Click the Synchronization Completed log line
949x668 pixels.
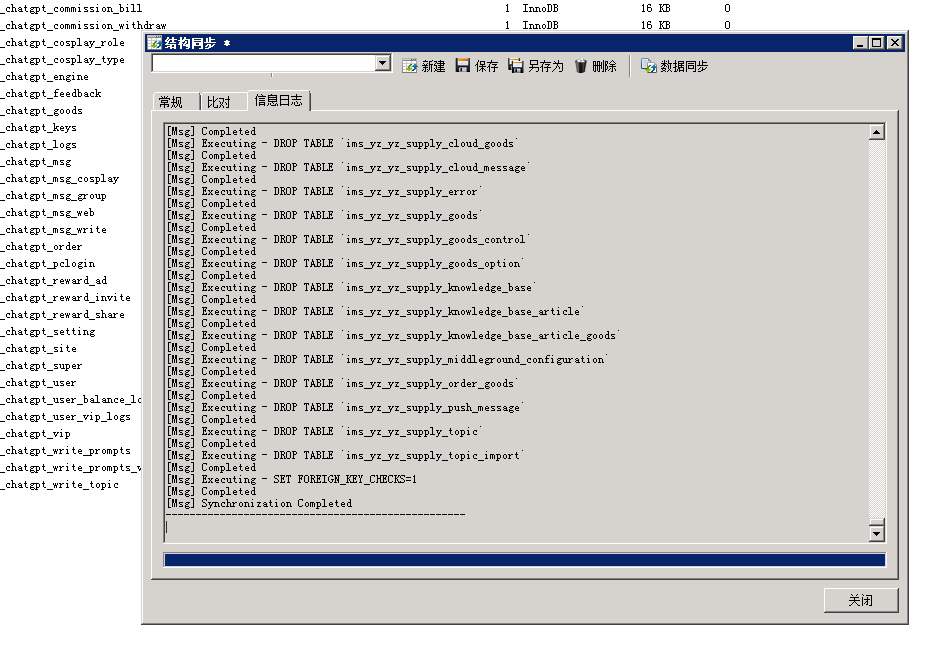tap(276, 503)
